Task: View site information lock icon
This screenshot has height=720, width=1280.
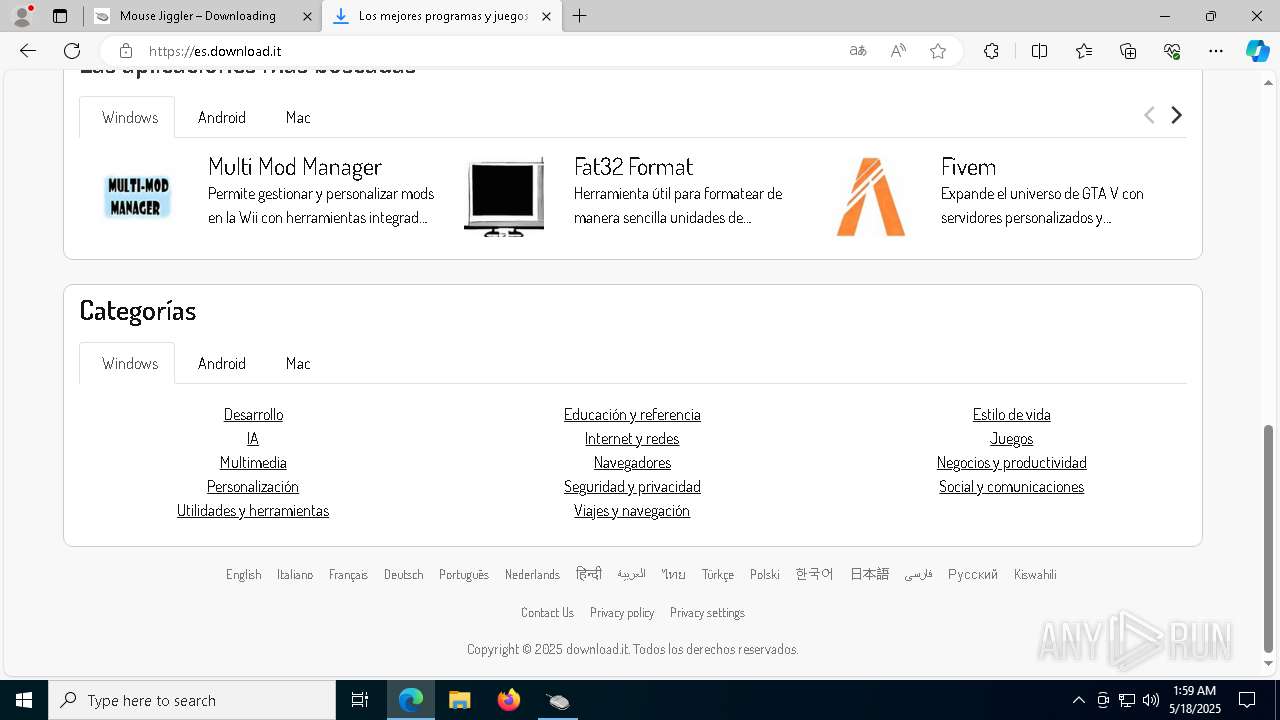Action: click(125, 51)
